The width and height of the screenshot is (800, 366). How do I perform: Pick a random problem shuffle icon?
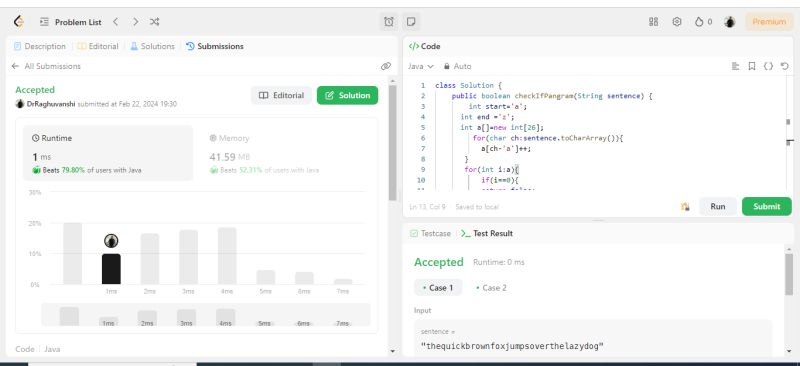pos(155,22)
